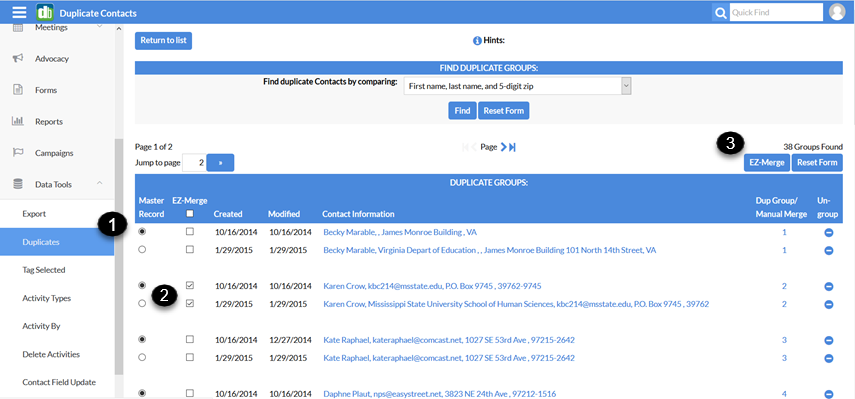Screen dimensions: 855x399
Task: Set Kate Raphael 1/29/2015 as master record
Action: coord(142,357)
